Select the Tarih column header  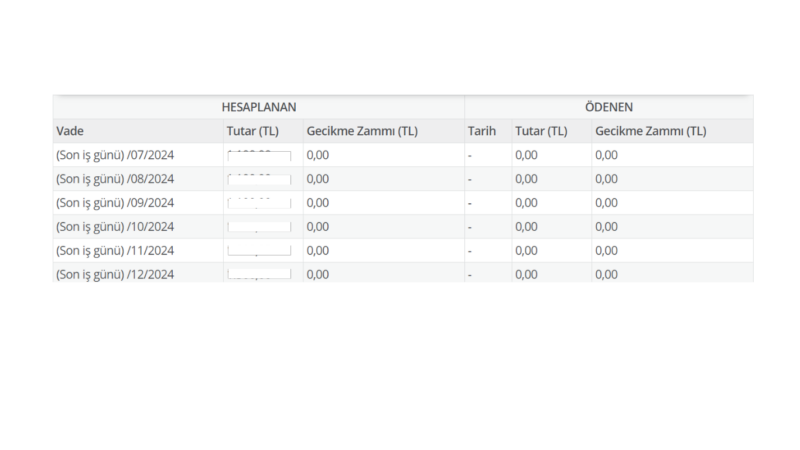click(482, 131)
